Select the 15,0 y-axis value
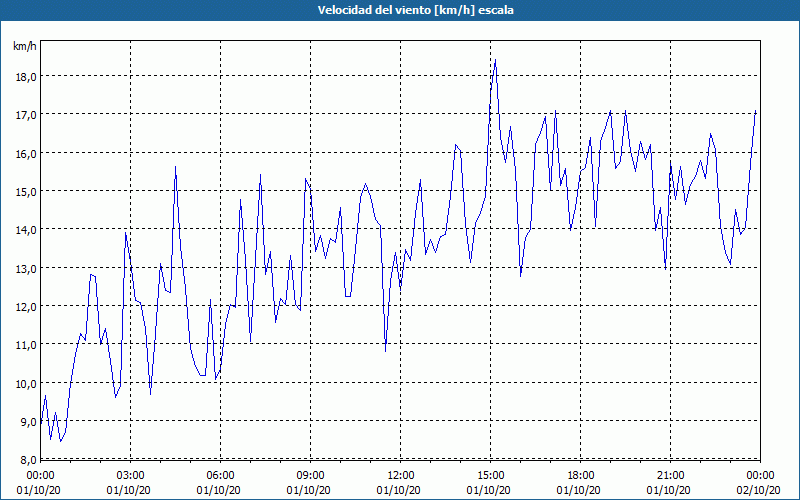Screen dimensions: 800x500 [27, 192]
